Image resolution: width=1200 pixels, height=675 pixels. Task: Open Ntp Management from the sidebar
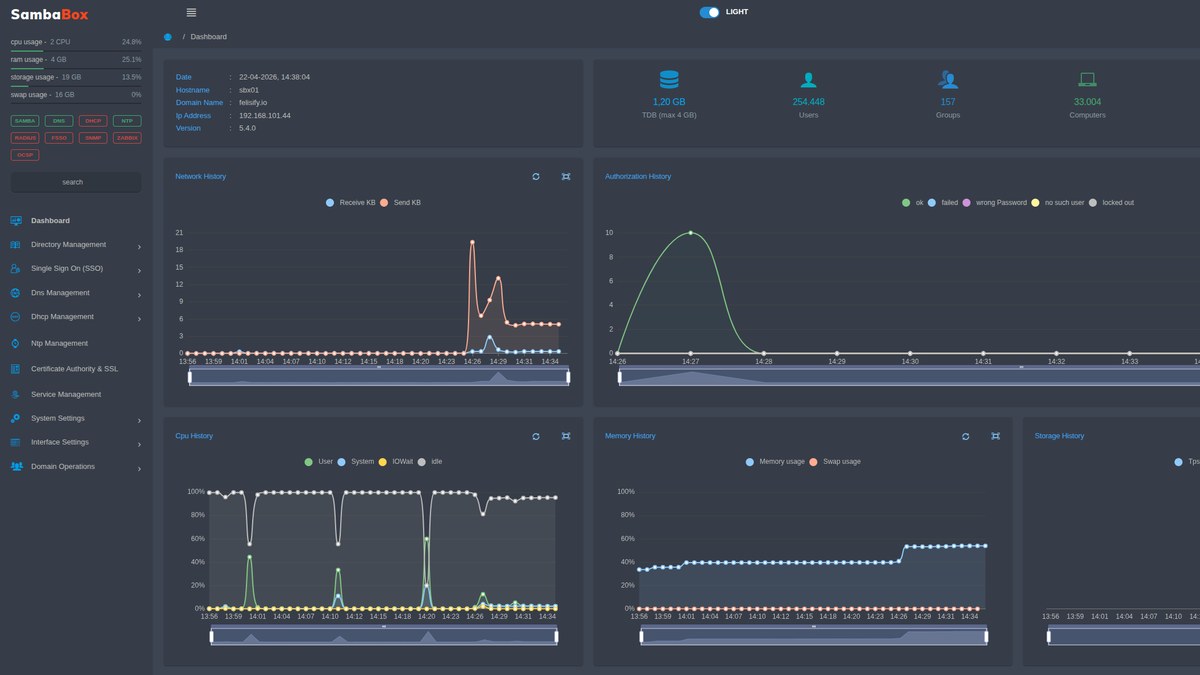[x=59, y=343]
